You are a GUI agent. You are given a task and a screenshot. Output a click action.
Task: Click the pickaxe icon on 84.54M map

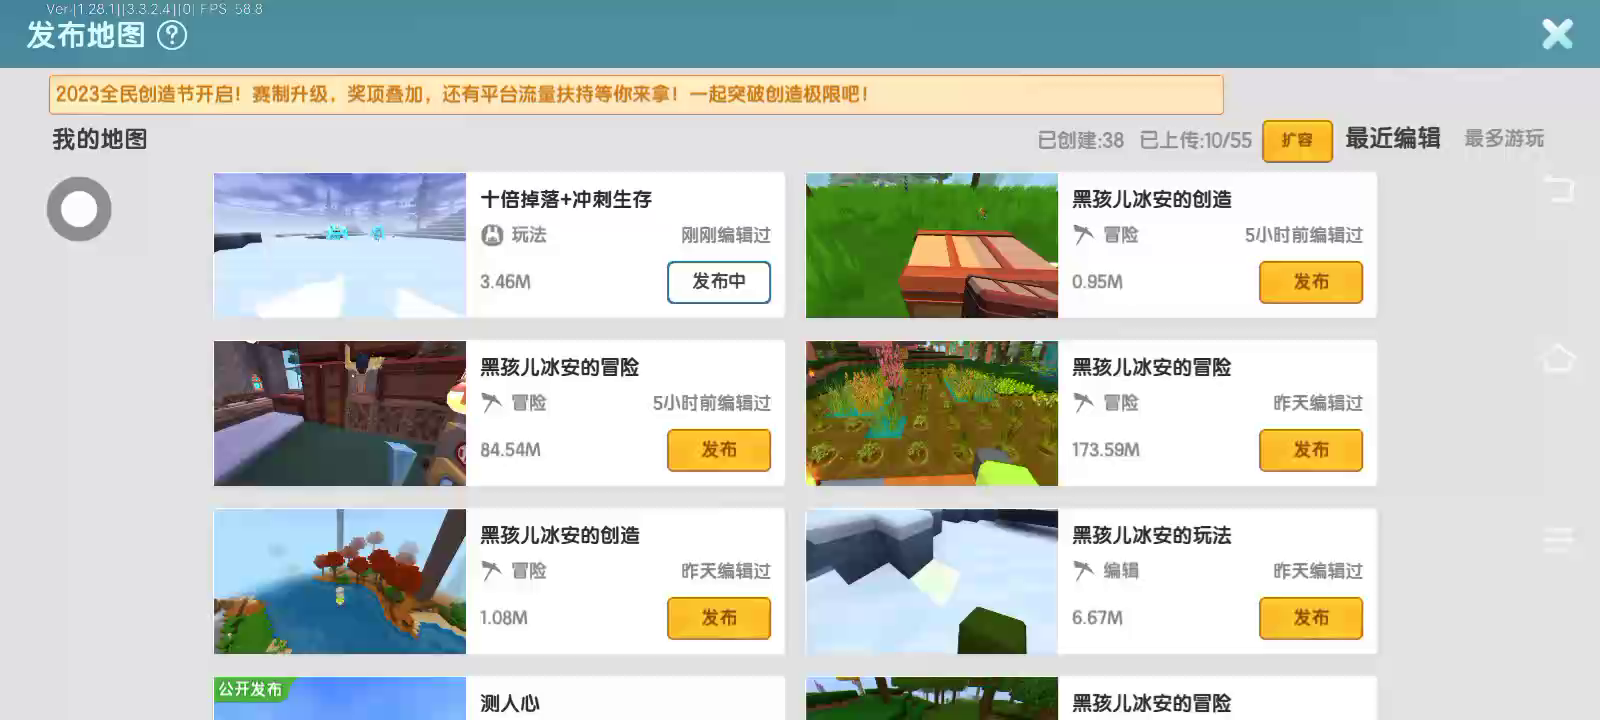(492, 403)
